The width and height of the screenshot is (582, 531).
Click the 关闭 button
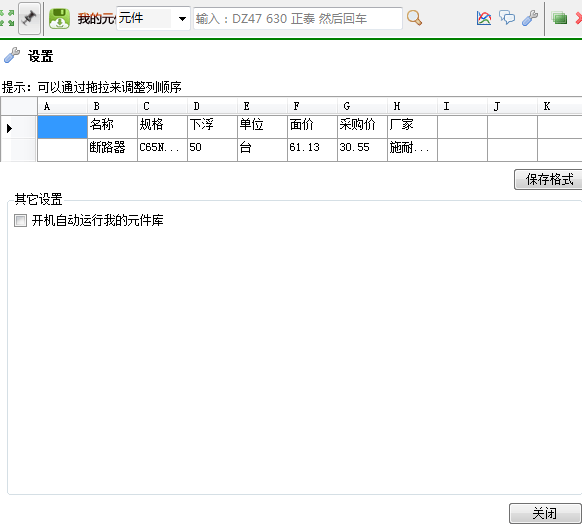point(545,514)
